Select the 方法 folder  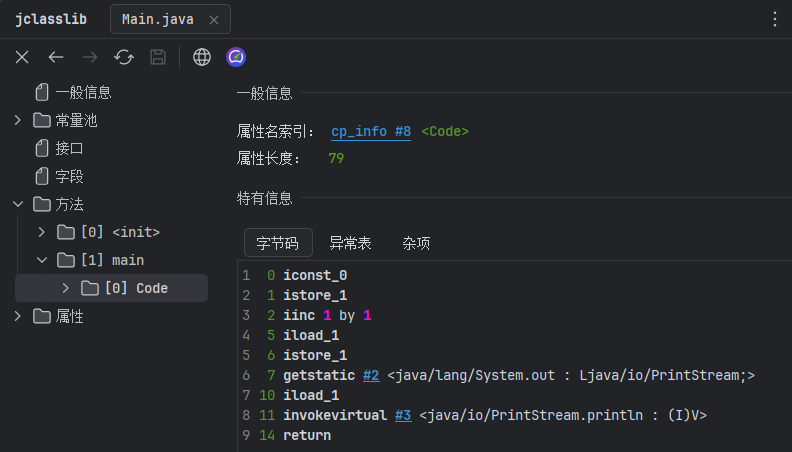[59, 204]
